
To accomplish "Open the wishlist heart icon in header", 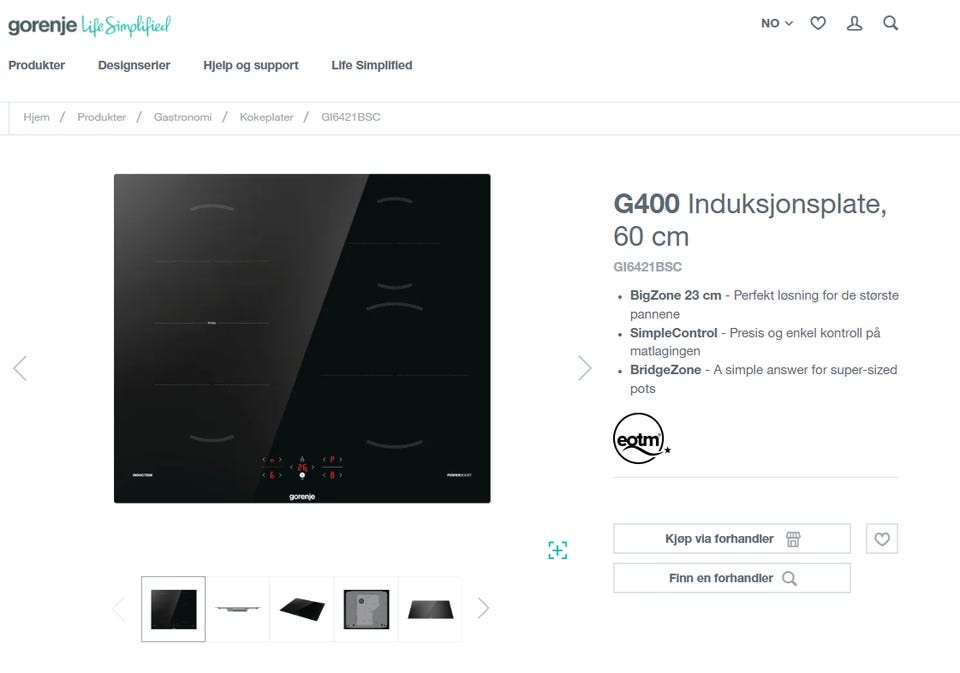I will coord(818,23).
